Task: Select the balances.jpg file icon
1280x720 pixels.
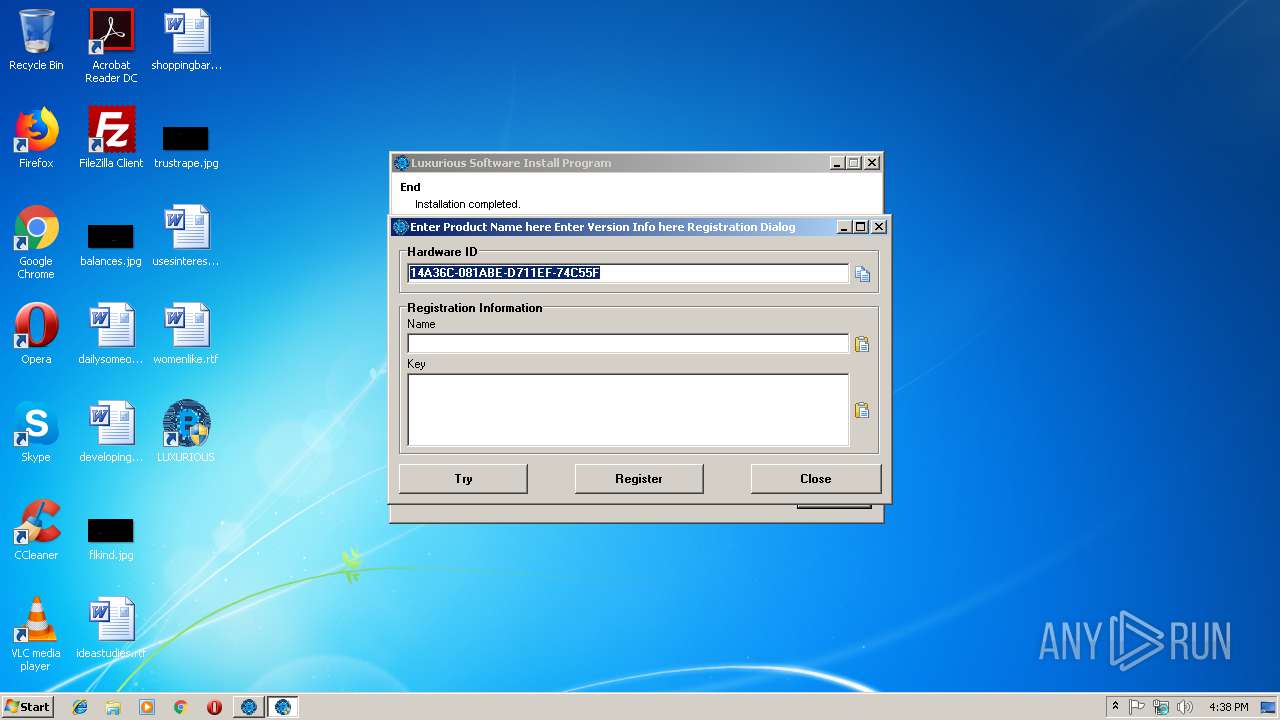Action: (x=111, y=244)
